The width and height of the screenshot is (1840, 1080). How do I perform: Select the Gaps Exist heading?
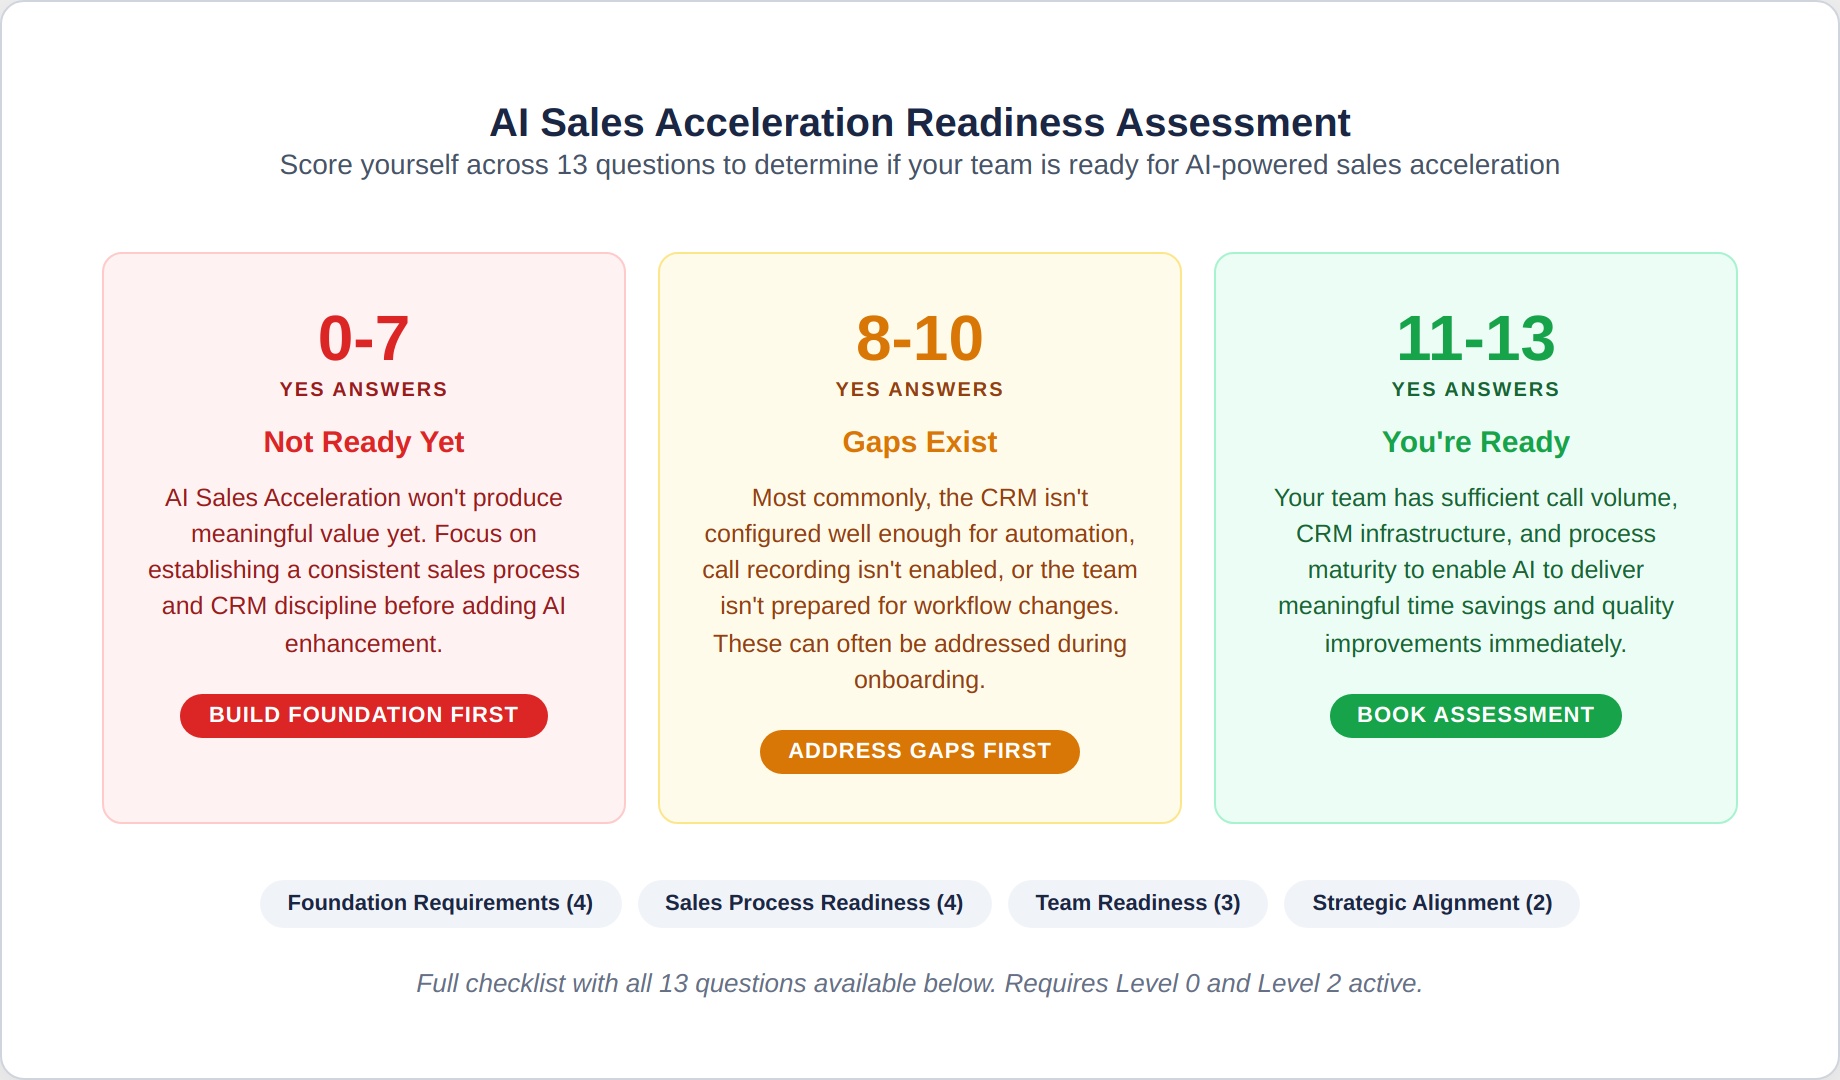pos(919,442)
